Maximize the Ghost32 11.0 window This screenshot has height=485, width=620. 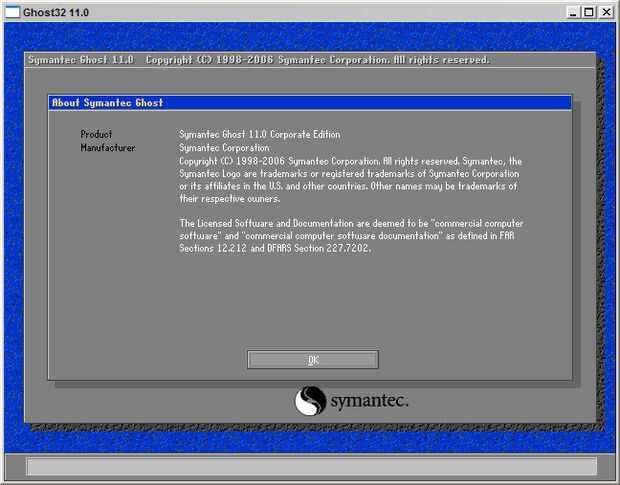coord(589,12)
